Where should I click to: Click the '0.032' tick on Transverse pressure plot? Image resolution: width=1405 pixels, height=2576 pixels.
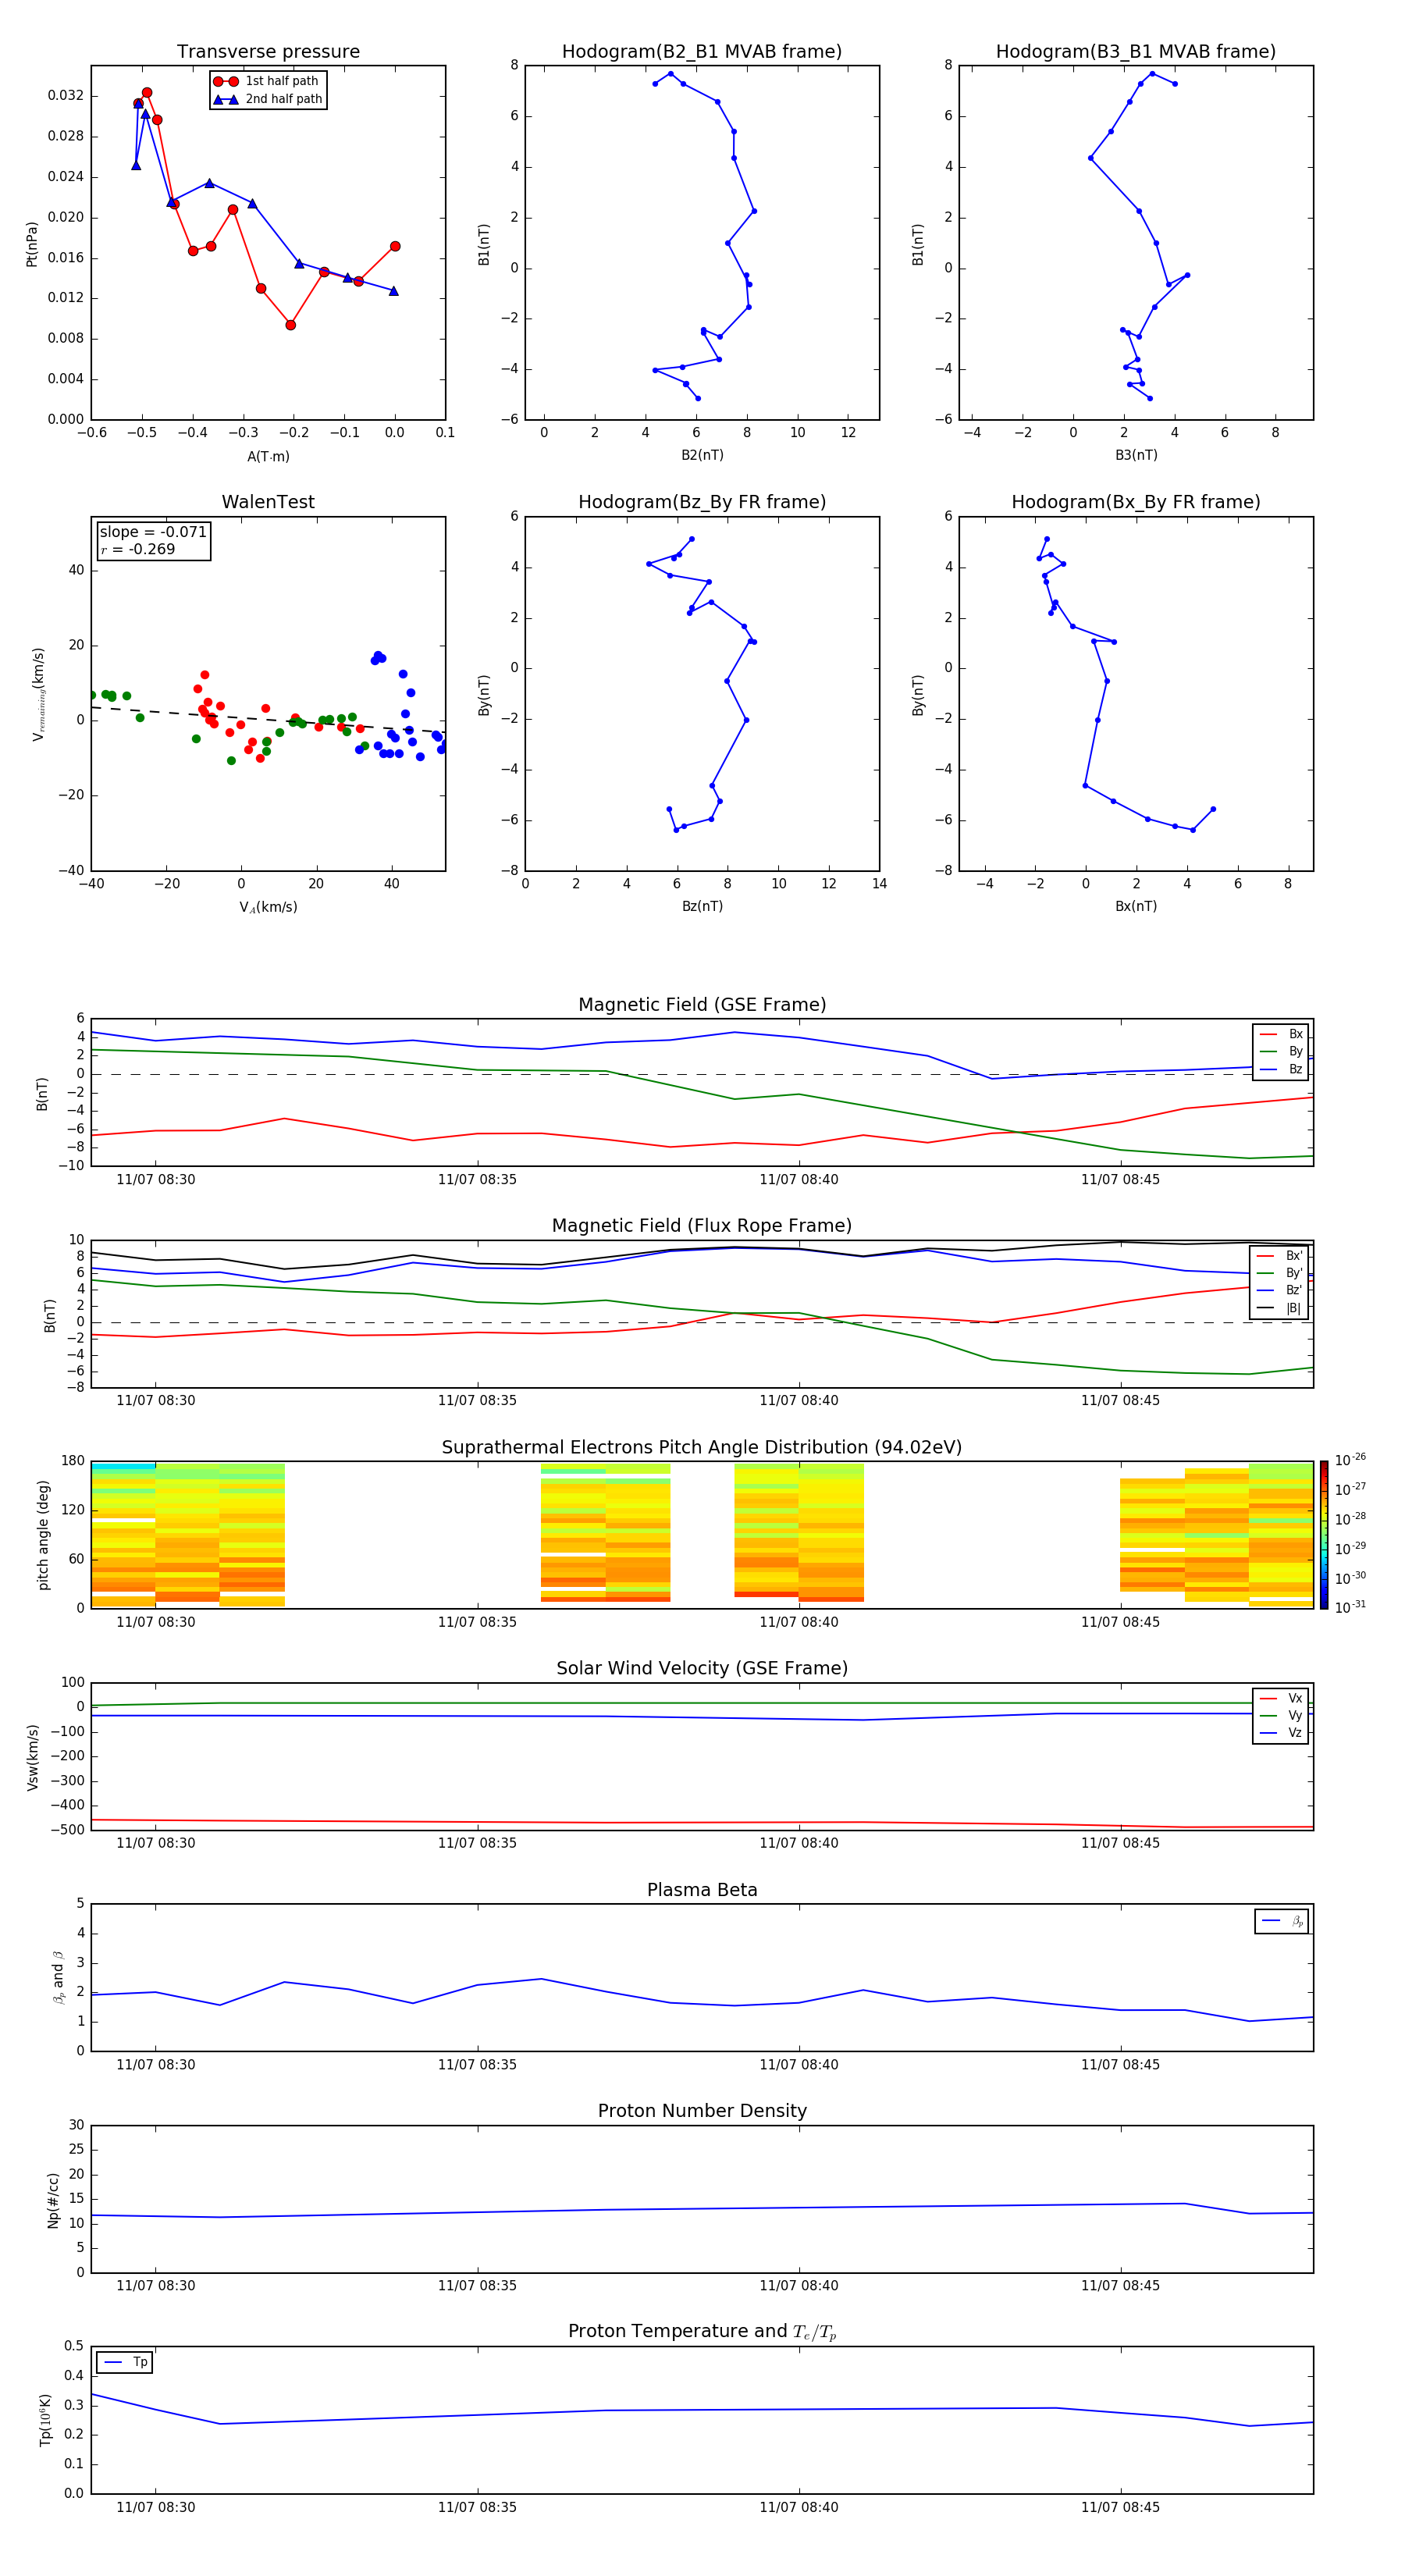[x=65, y=96]
